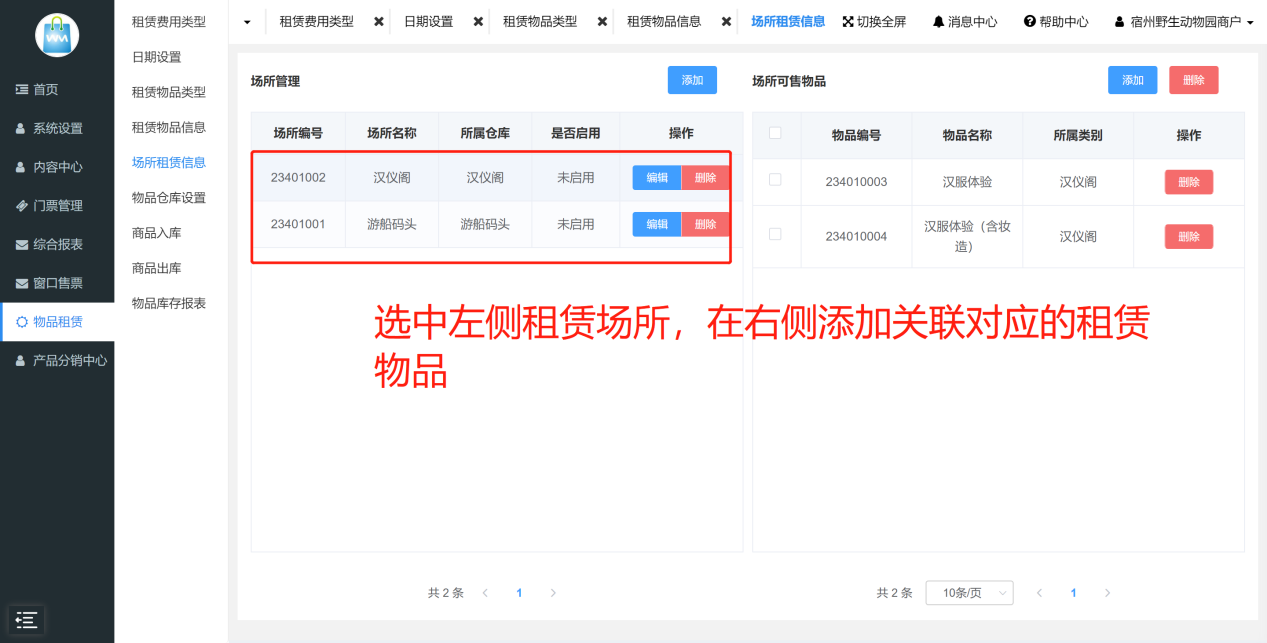Select the 23401001 游船码头 table row
Screen dimensions: 1267x643
coord(440,224)
